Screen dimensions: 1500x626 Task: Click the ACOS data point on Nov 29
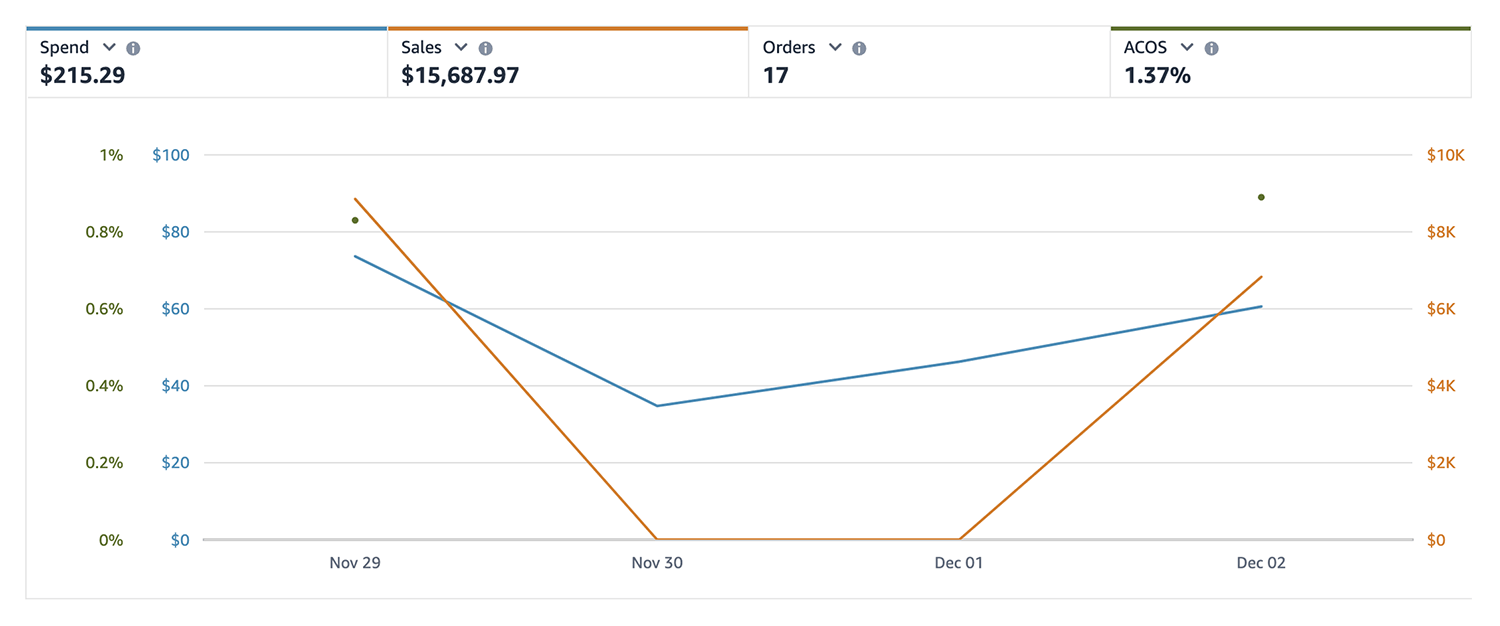click(355, 220)
